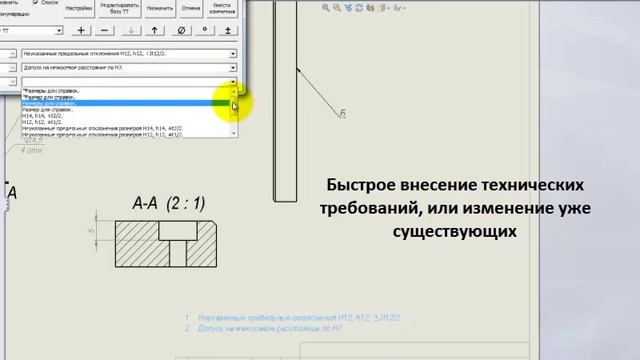The width and height of the screenshot is (640, 360).
Task: Click the dropdown list scrollbar up arrow
Action: [x=233, y=91]
